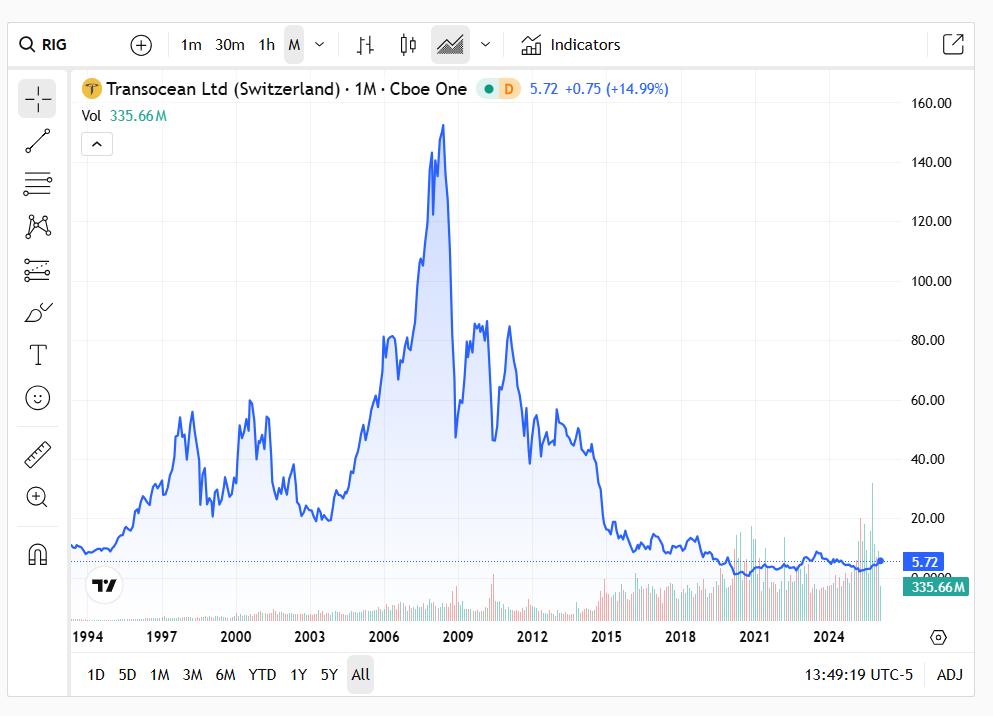Image resolution: width=993 pixels, height=716 pixels.
Task: Click the 2015 time axis label
Action: coord(606,637)
